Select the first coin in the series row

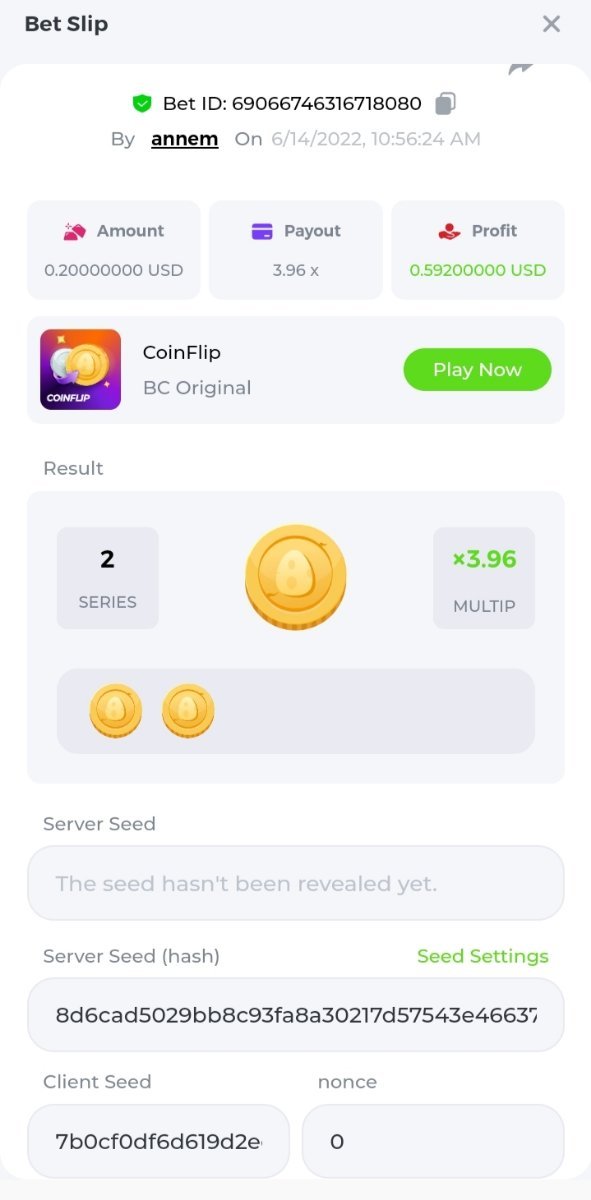pos(116,711)
